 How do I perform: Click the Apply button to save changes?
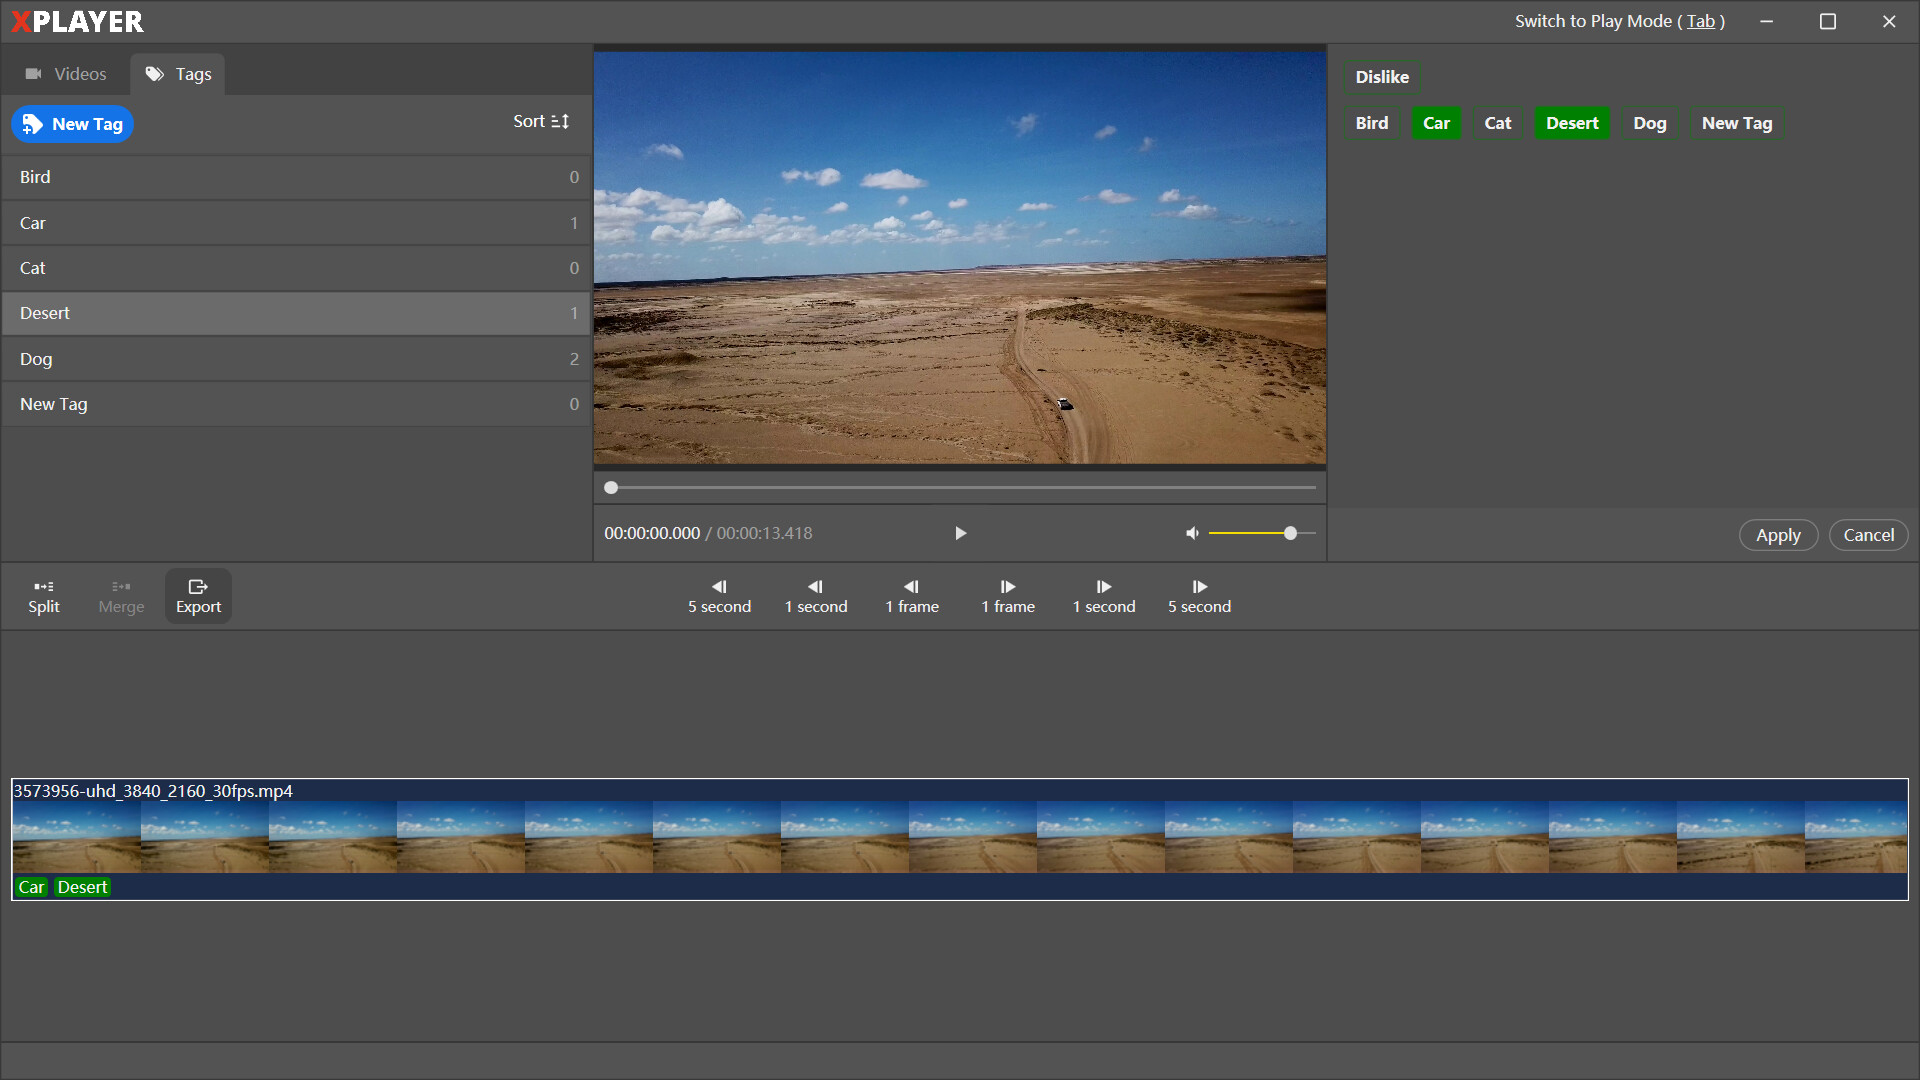coord(1778,534)
